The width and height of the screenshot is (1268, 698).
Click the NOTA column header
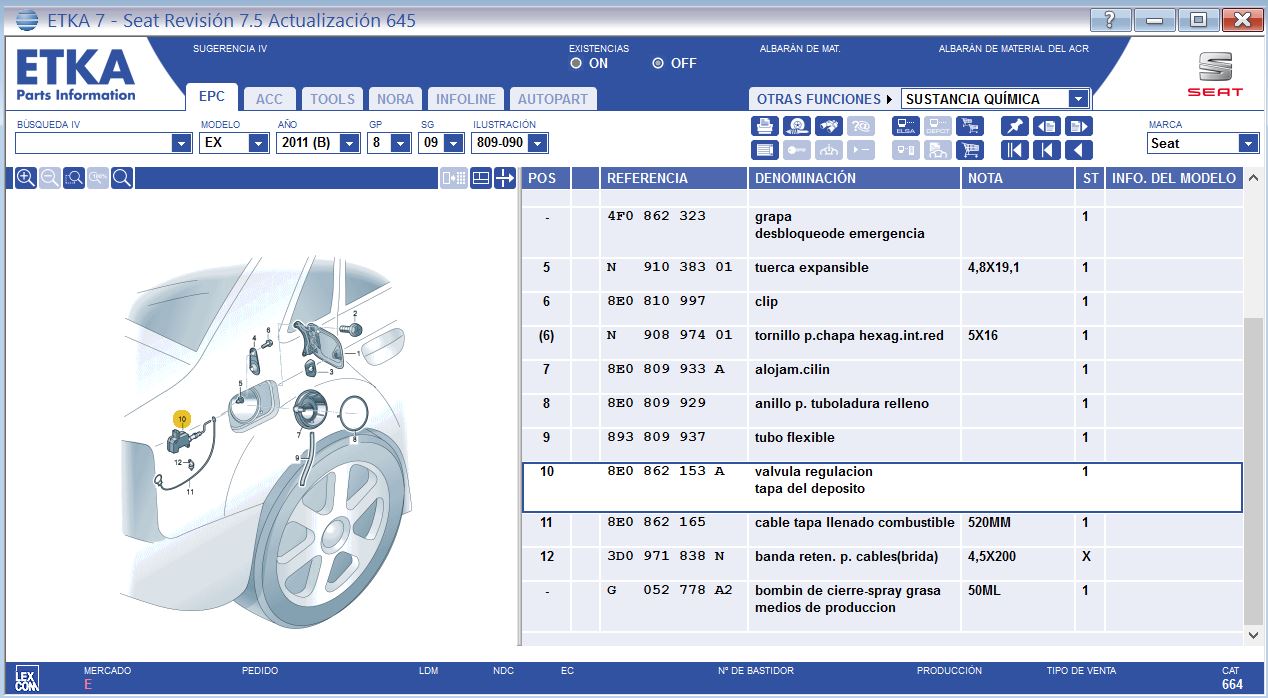coord(1018,178)
